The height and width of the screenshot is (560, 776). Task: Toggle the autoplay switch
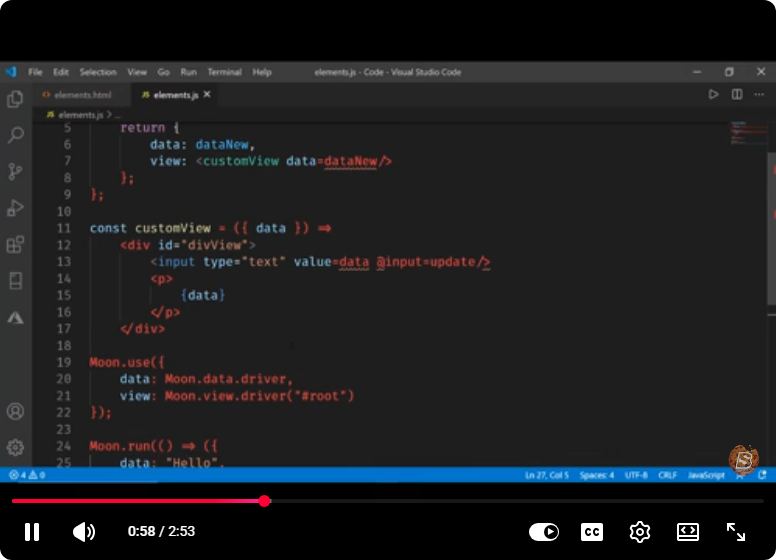coord(543,532)
